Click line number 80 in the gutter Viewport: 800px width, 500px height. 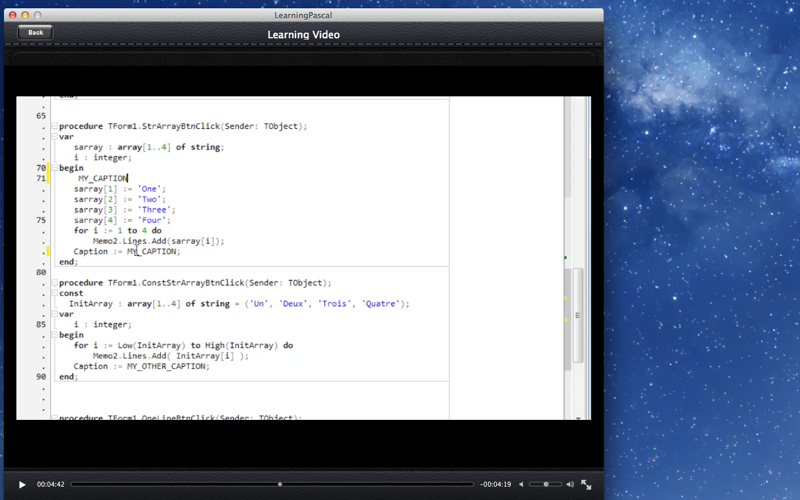point(41,272)
